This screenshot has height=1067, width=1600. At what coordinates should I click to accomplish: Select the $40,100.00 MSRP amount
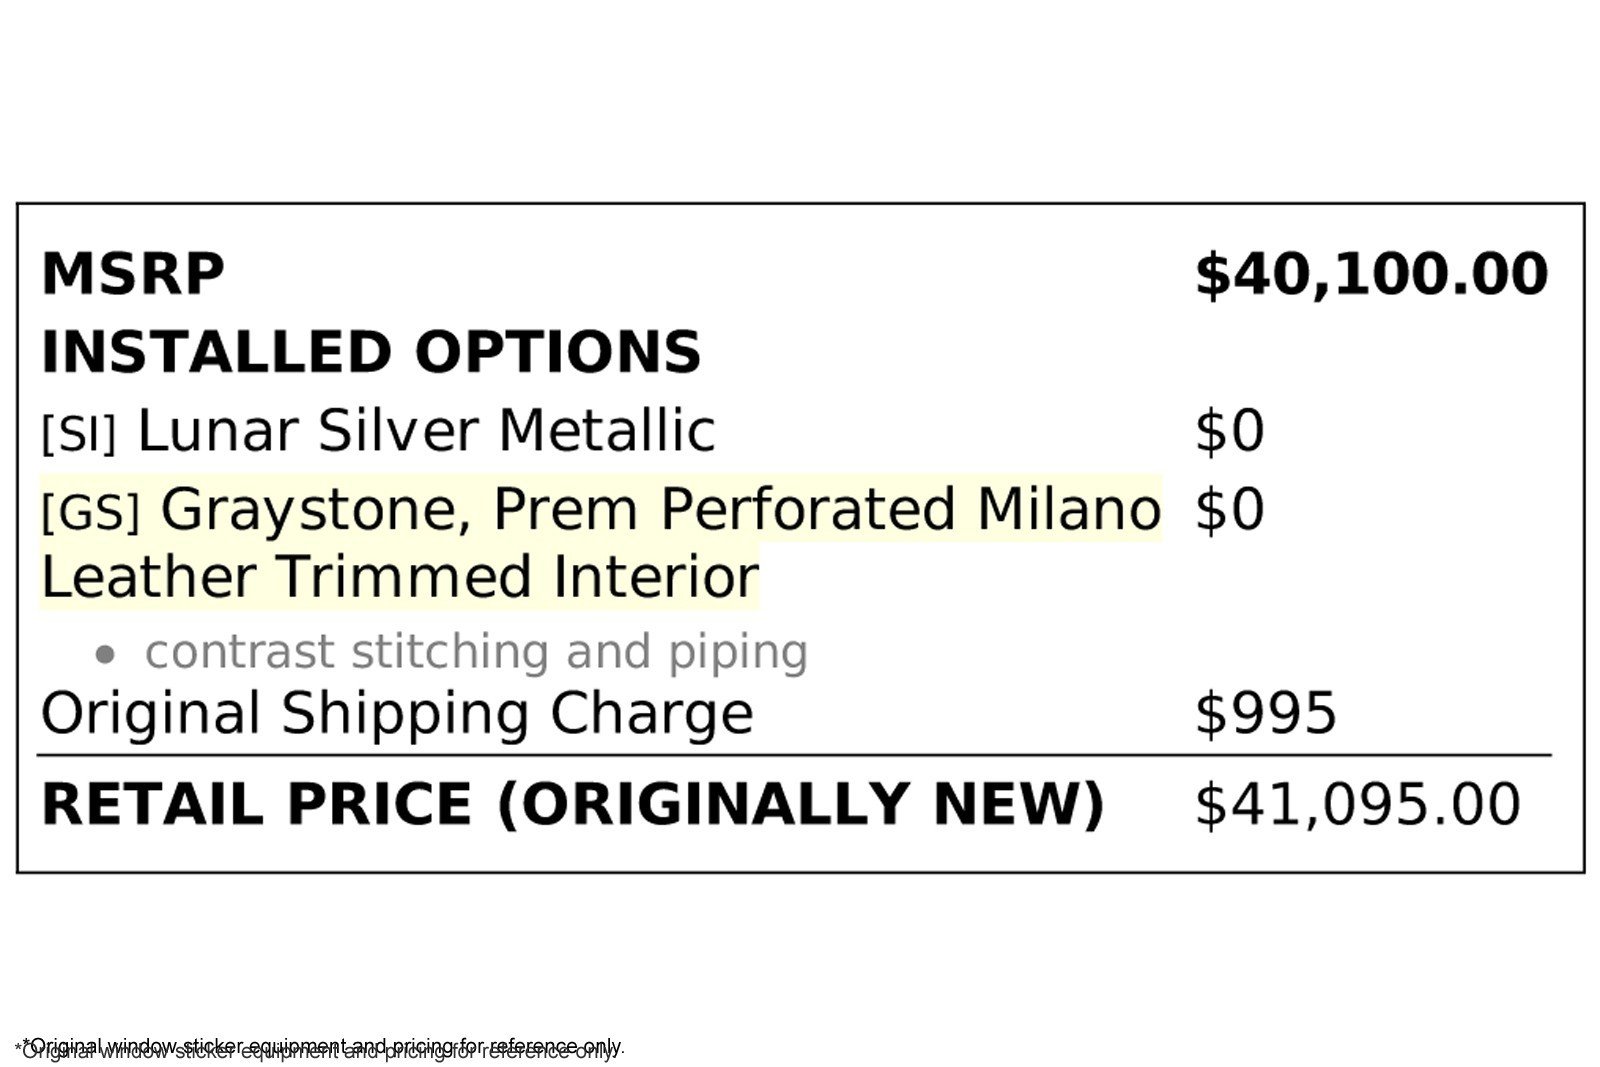click(x=1371, y=275)
